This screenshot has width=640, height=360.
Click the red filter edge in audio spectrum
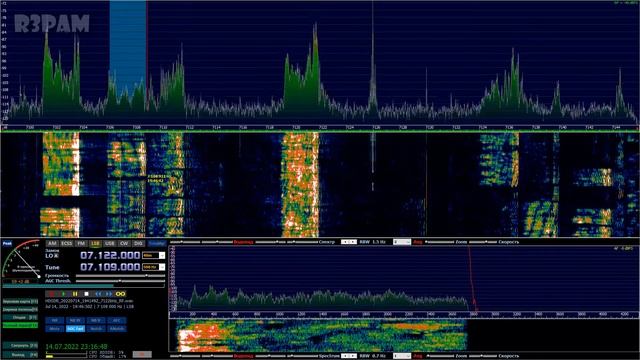pyautogui.click(x=472, y=278)
